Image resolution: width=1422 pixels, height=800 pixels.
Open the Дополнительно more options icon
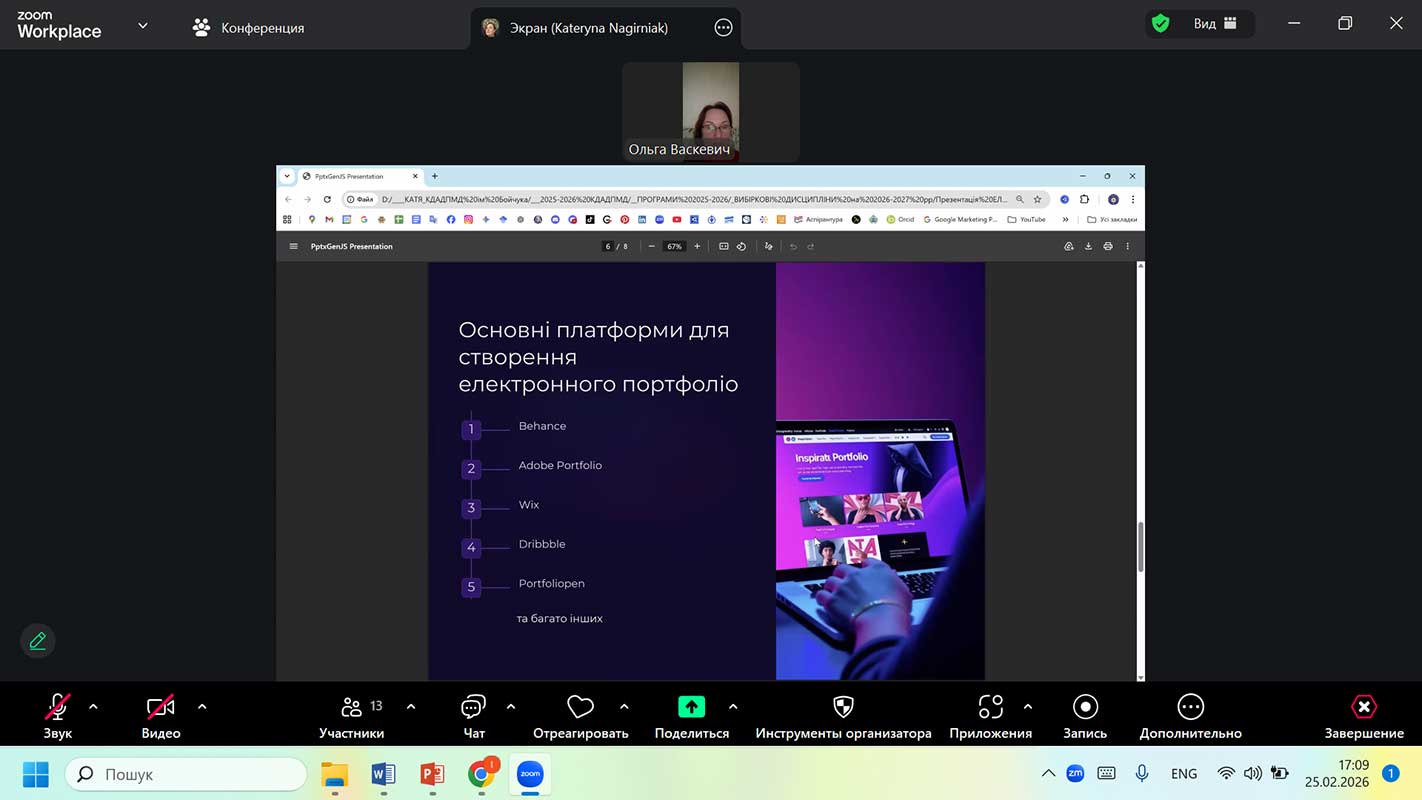(x=1190, y=708)
